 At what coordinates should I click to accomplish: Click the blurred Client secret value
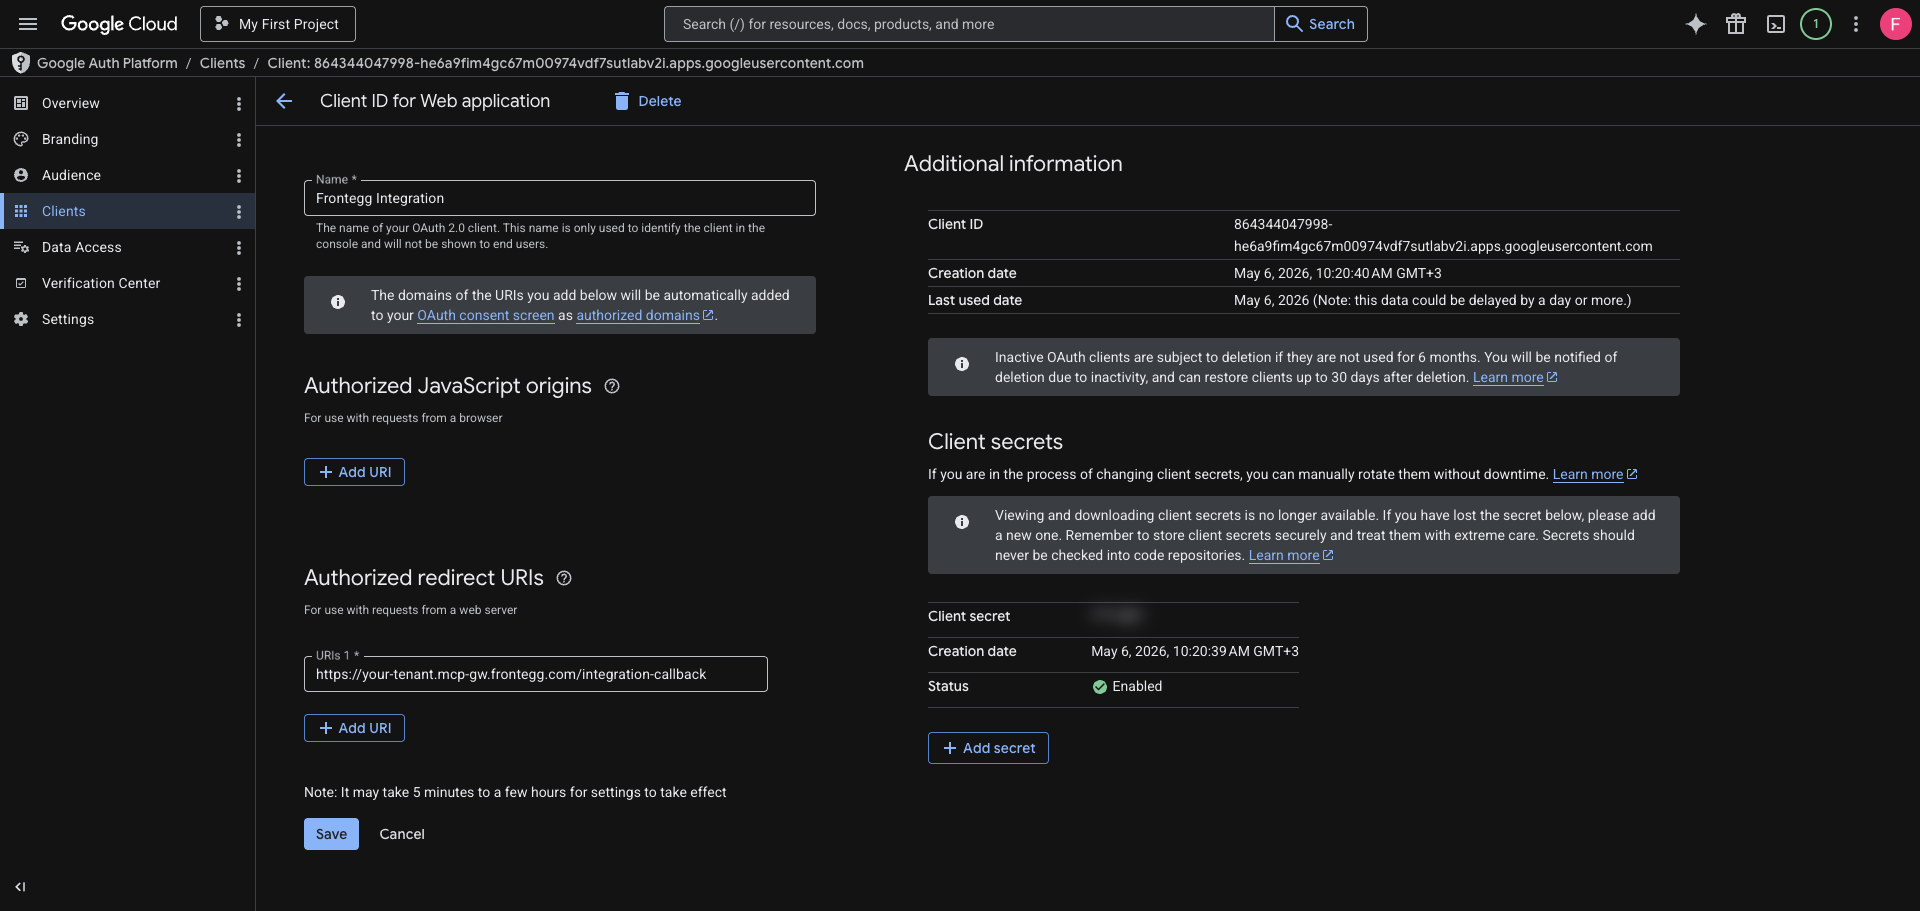pos(1117,616)
